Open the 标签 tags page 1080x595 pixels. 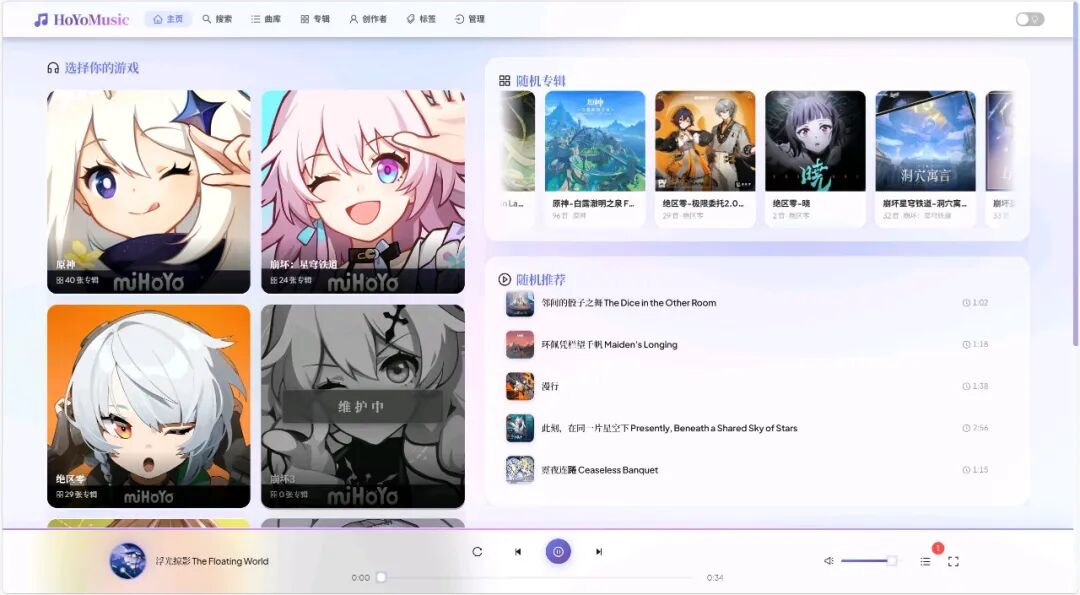click(421, 19)
